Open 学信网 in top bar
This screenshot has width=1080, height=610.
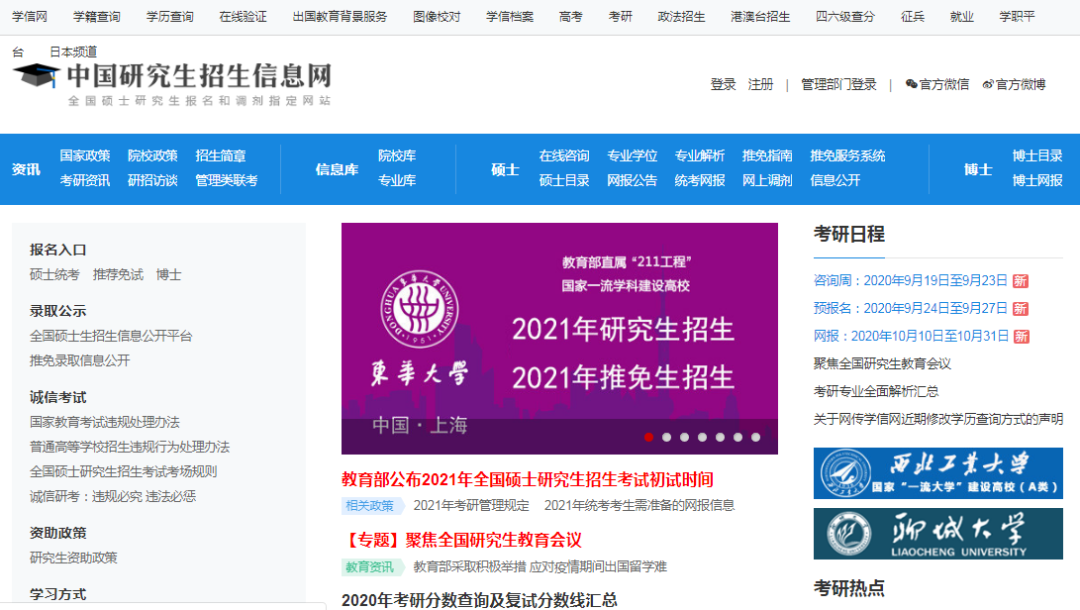coord(30,17)
